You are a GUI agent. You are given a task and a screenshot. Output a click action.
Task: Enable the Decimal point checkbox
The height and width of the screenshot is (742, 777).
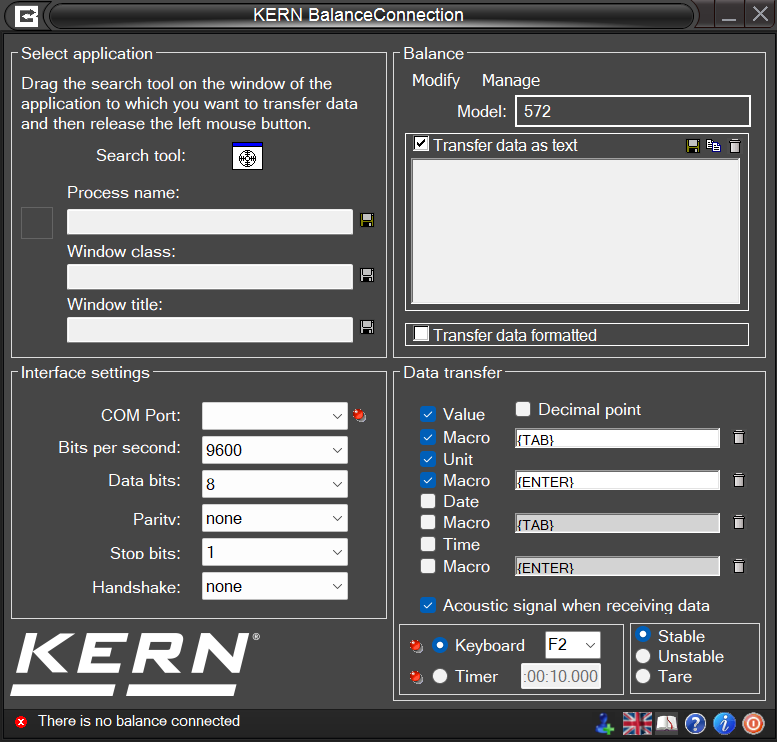[x=523, y=409]
